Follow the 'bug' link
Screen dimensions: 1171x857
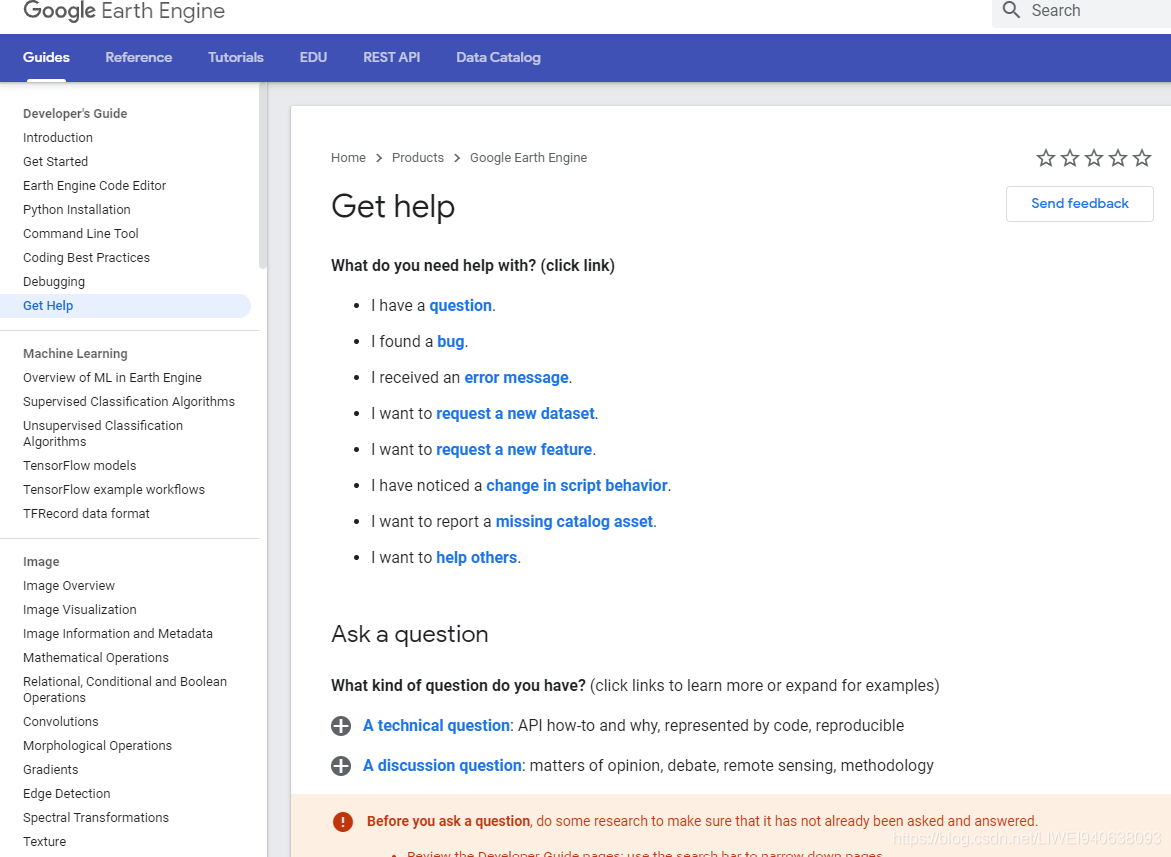click(450, 341)
